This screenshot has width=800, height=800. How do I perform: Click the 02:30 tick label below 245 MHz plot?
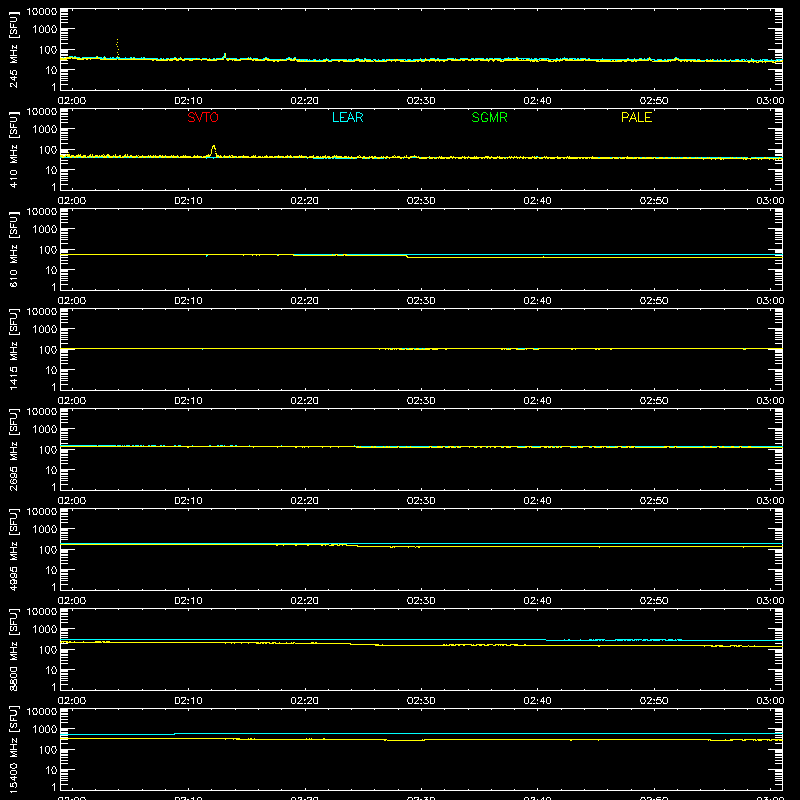(421, 101)
